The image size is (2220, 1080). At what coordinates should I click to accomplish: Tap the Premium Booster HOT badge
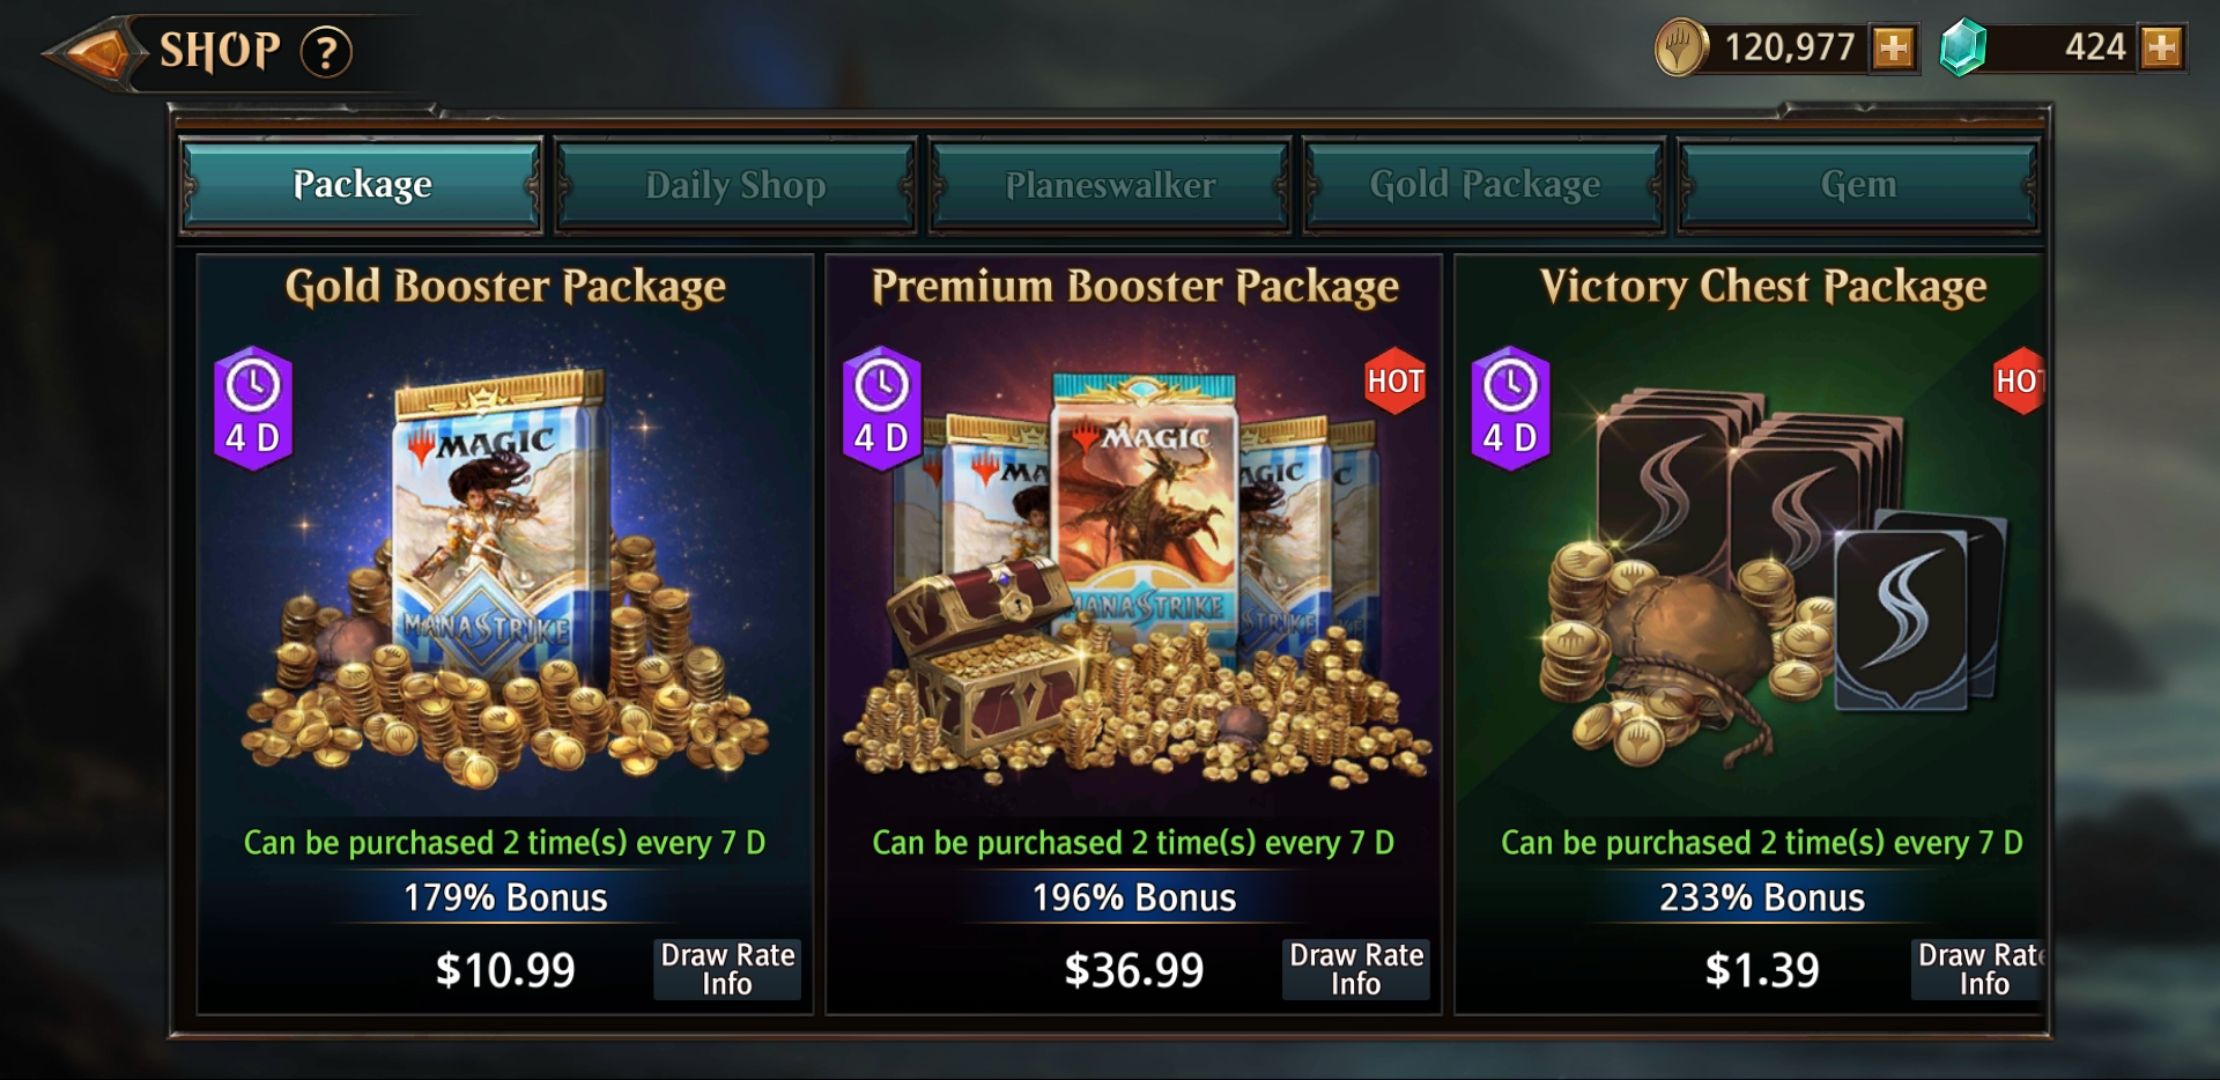1395,381
